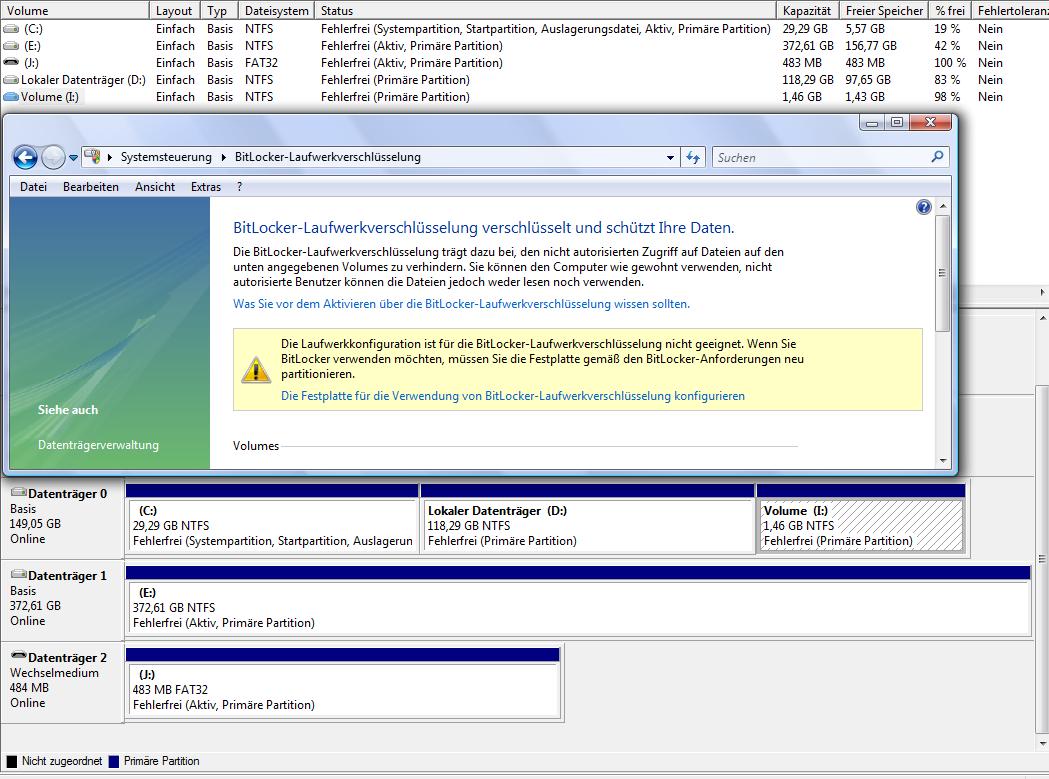Select the (E:) 372,61 GB partition block
This screenshot has width=1049, height=779.
pos(578,601)
